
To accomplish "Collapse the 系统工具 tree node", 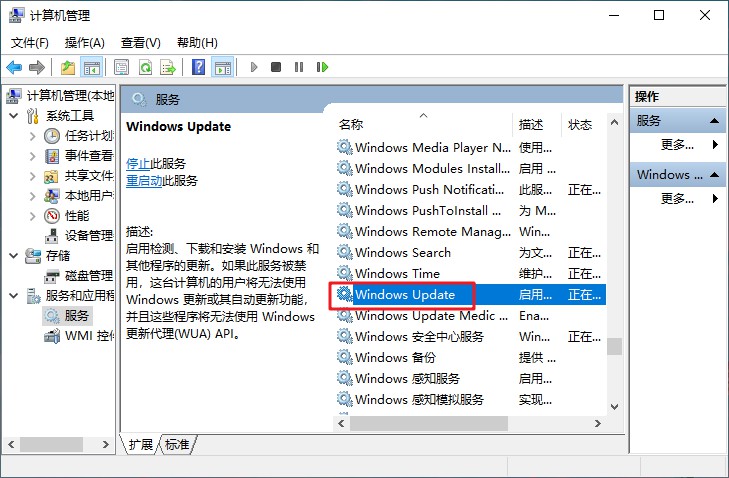I will pos(13,116).
